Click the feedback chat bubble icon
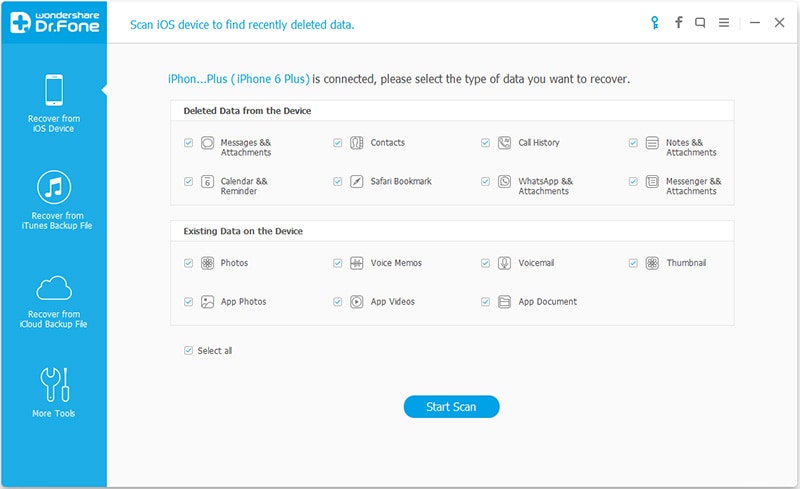The height and width of the screenshot is (489, 800). [702, 22]
